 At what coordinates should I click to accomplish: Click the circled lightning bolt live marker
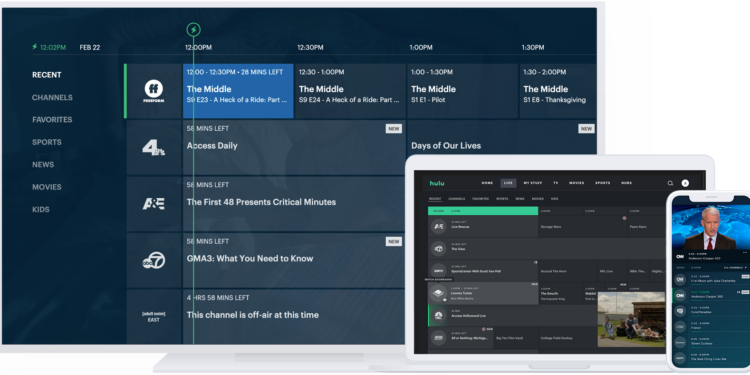point(193,30)
